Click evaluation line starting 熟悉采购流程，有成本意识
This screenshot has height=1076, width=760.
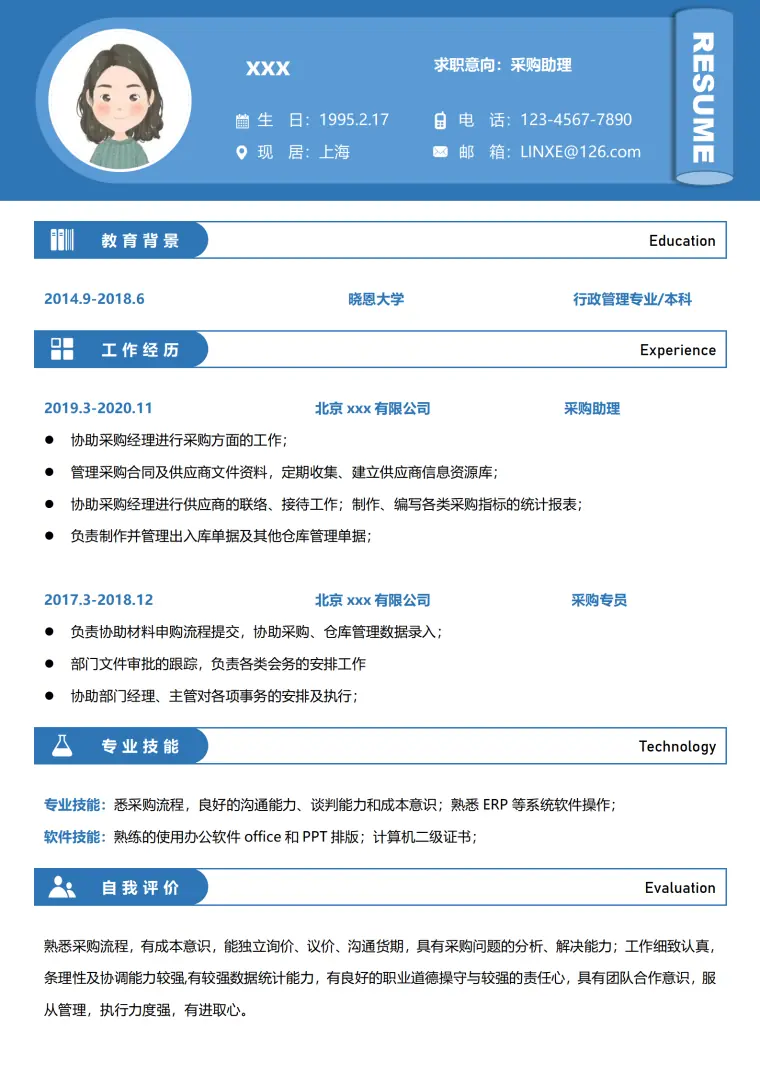[x=380, y=946]
